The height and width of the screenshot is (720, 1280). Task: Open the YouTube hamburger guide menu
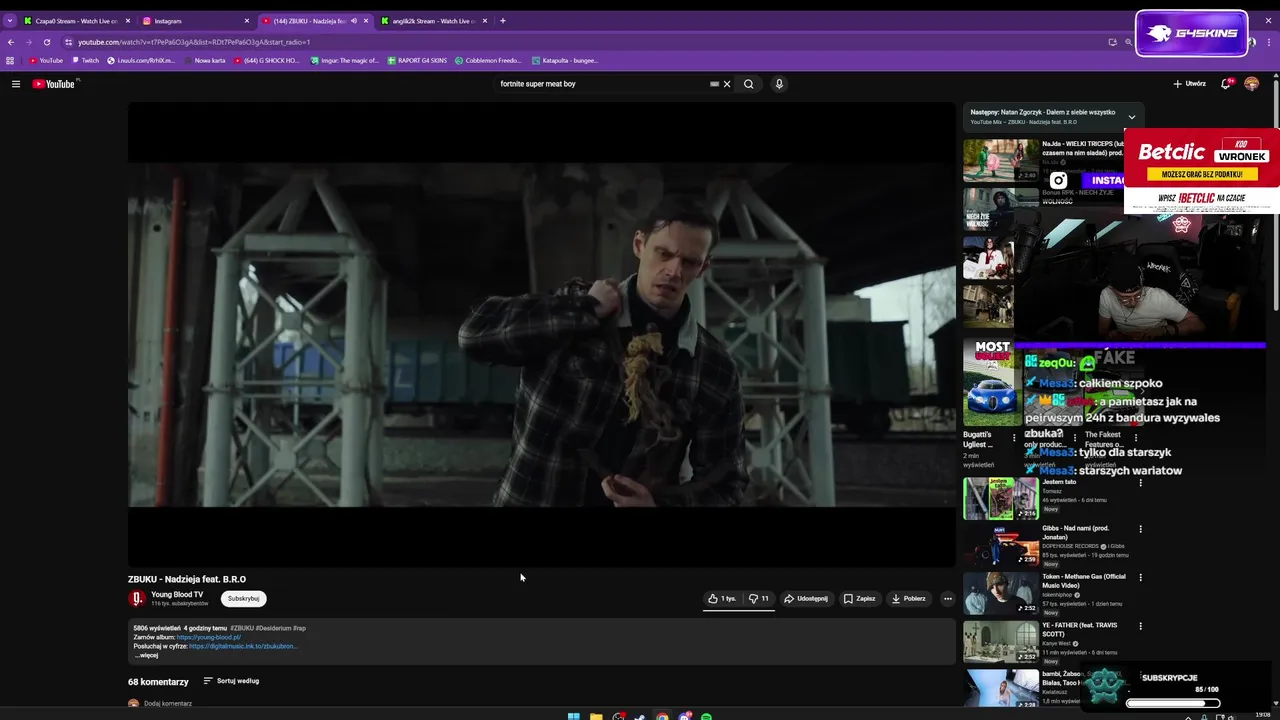click(x=16, y=84)
